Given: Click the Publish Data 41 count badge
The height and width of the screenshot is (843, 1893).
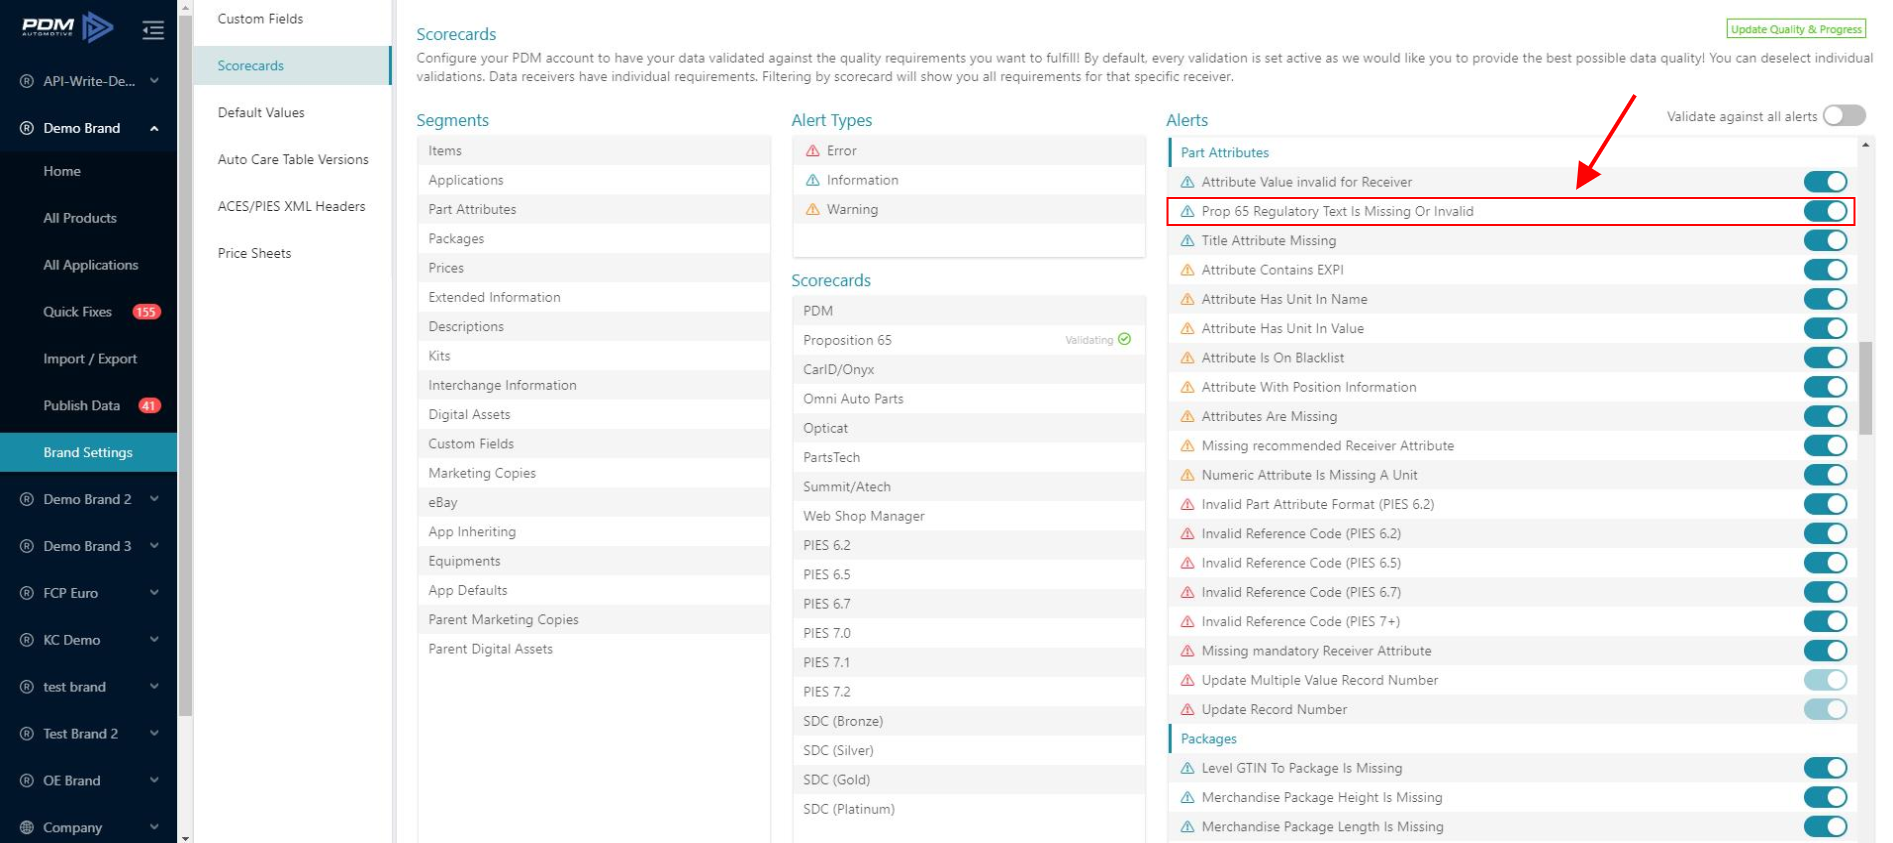Looking at the screenshot, I should coord(149,406).
